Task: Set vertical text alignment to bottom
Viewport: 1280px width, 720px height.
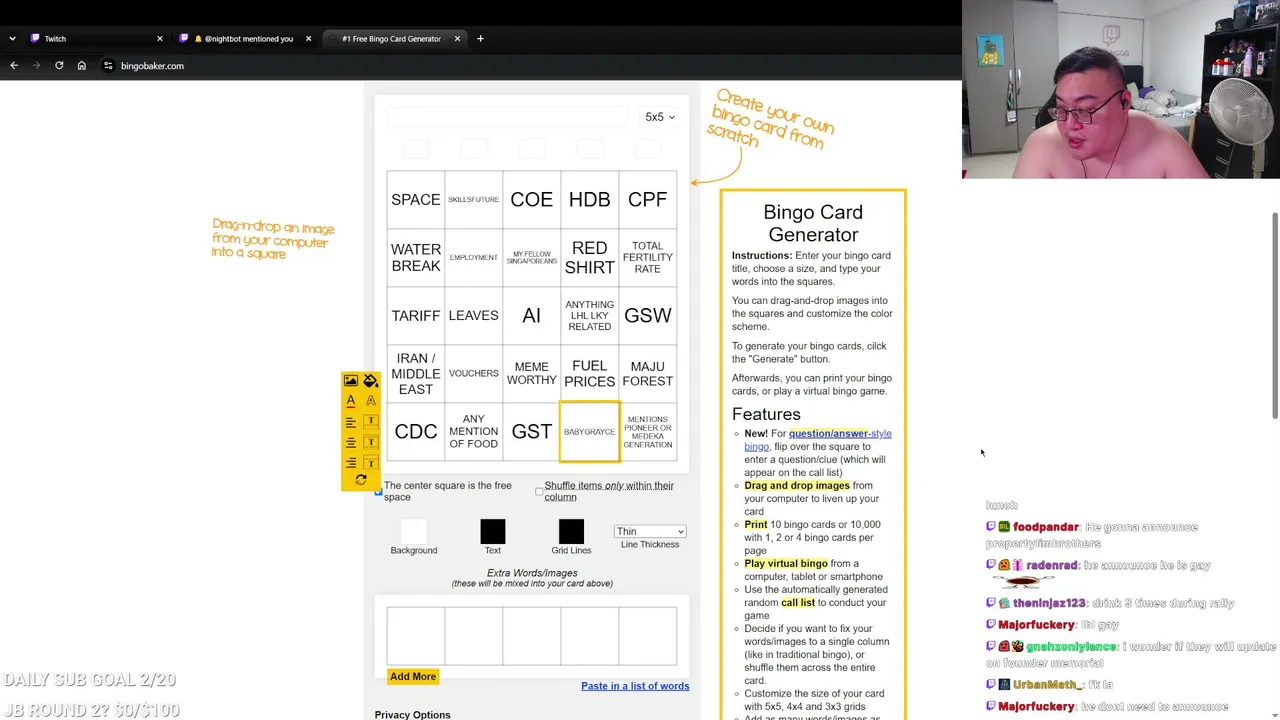Action: click(371, 463)
